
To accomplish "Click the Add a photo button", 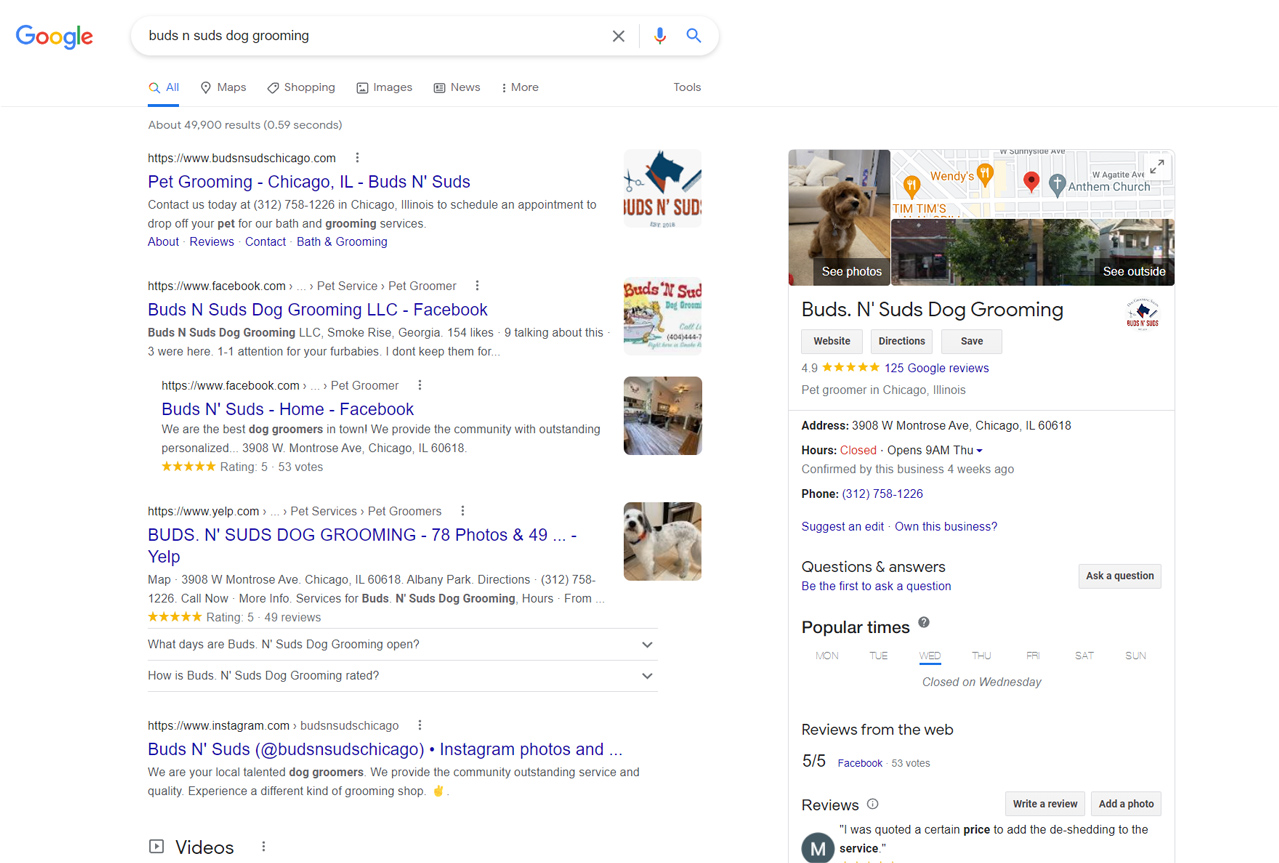I will (1126, 804).
